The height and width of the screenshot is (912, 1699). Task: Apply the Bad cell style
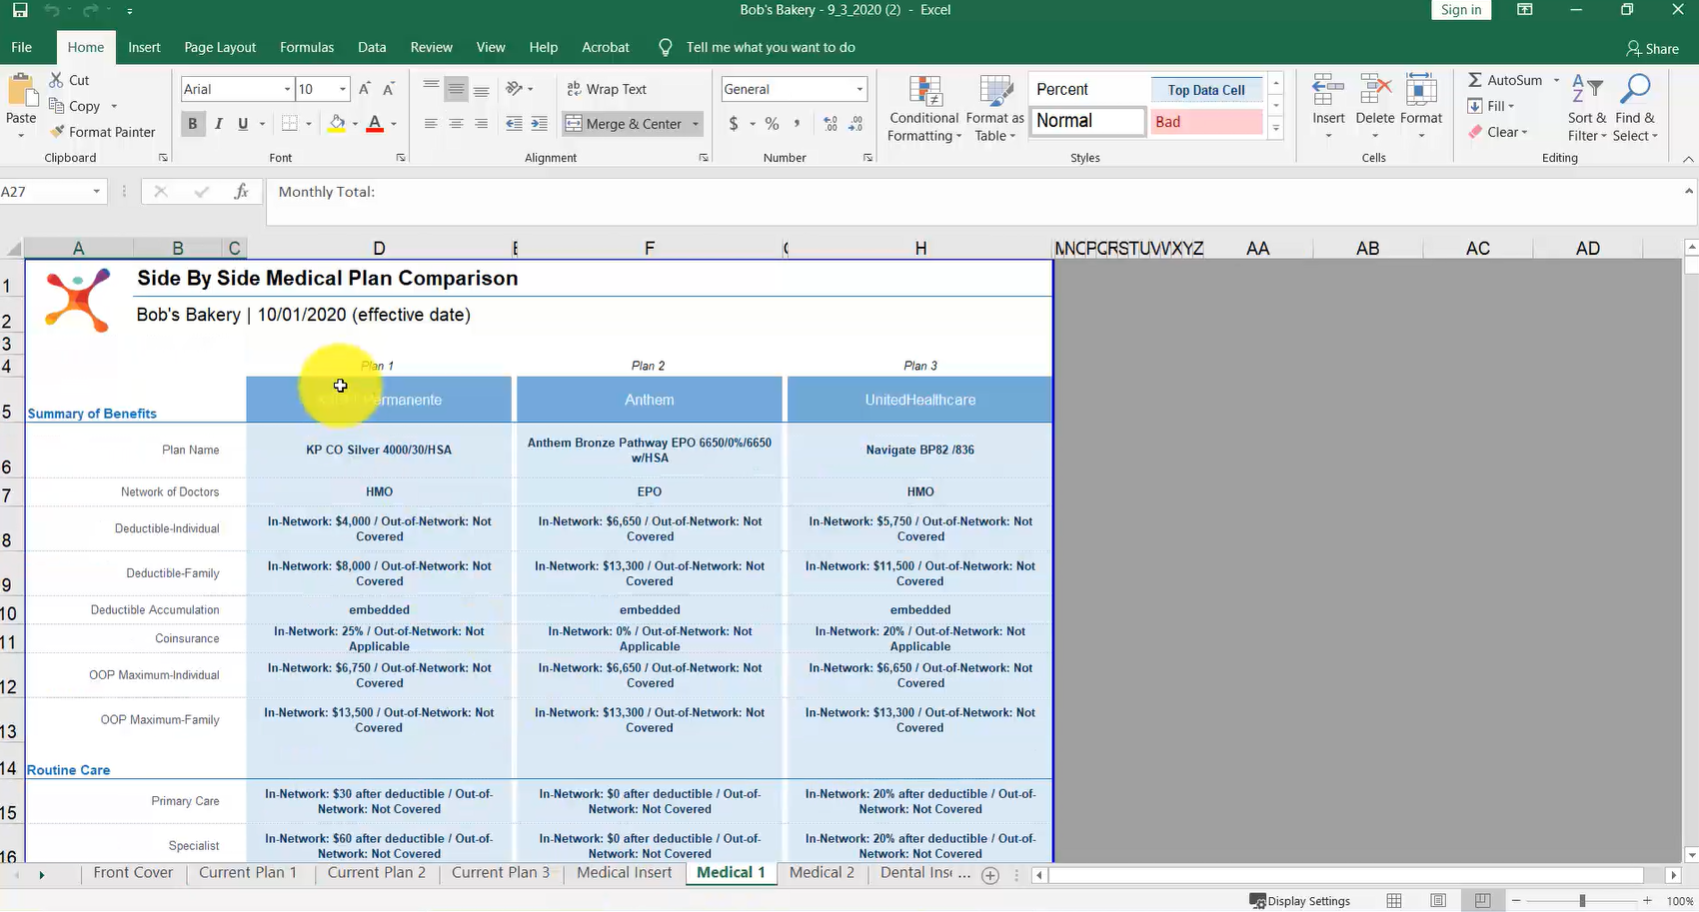point(1206,121)
